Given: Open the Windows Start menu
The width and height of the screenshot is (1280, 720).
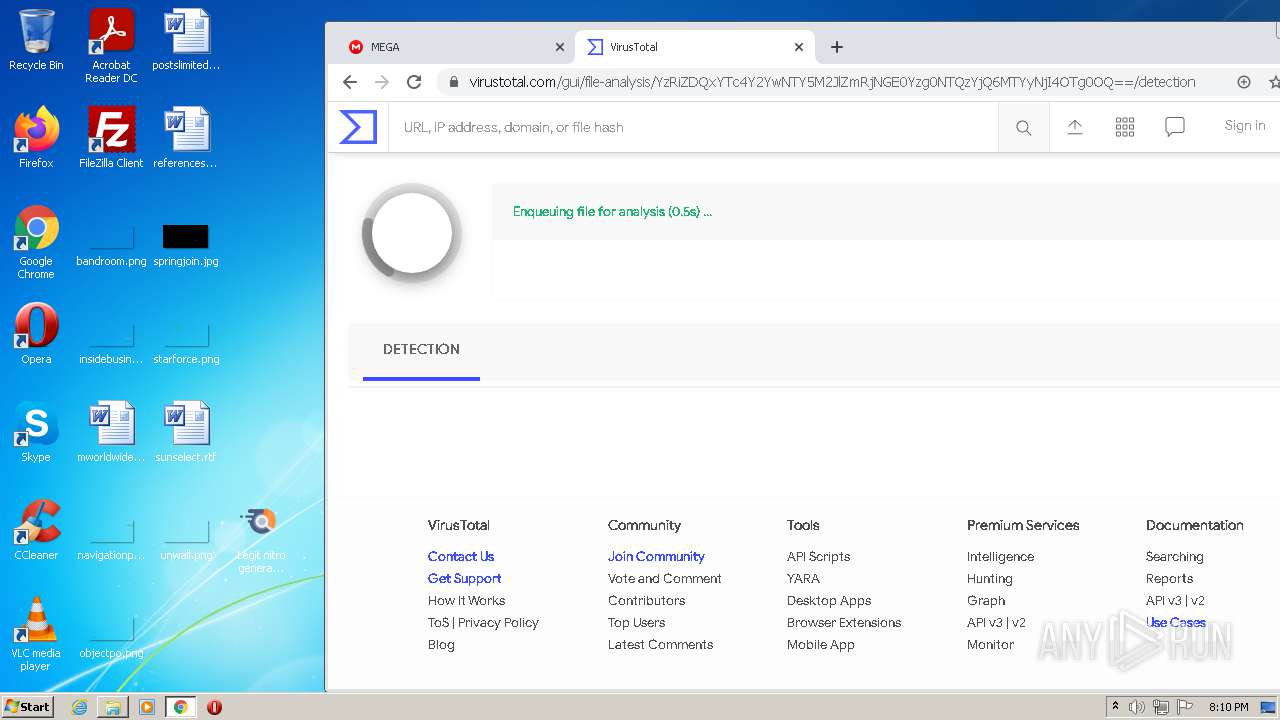Looking at the screenshot, I should [28, 706].
